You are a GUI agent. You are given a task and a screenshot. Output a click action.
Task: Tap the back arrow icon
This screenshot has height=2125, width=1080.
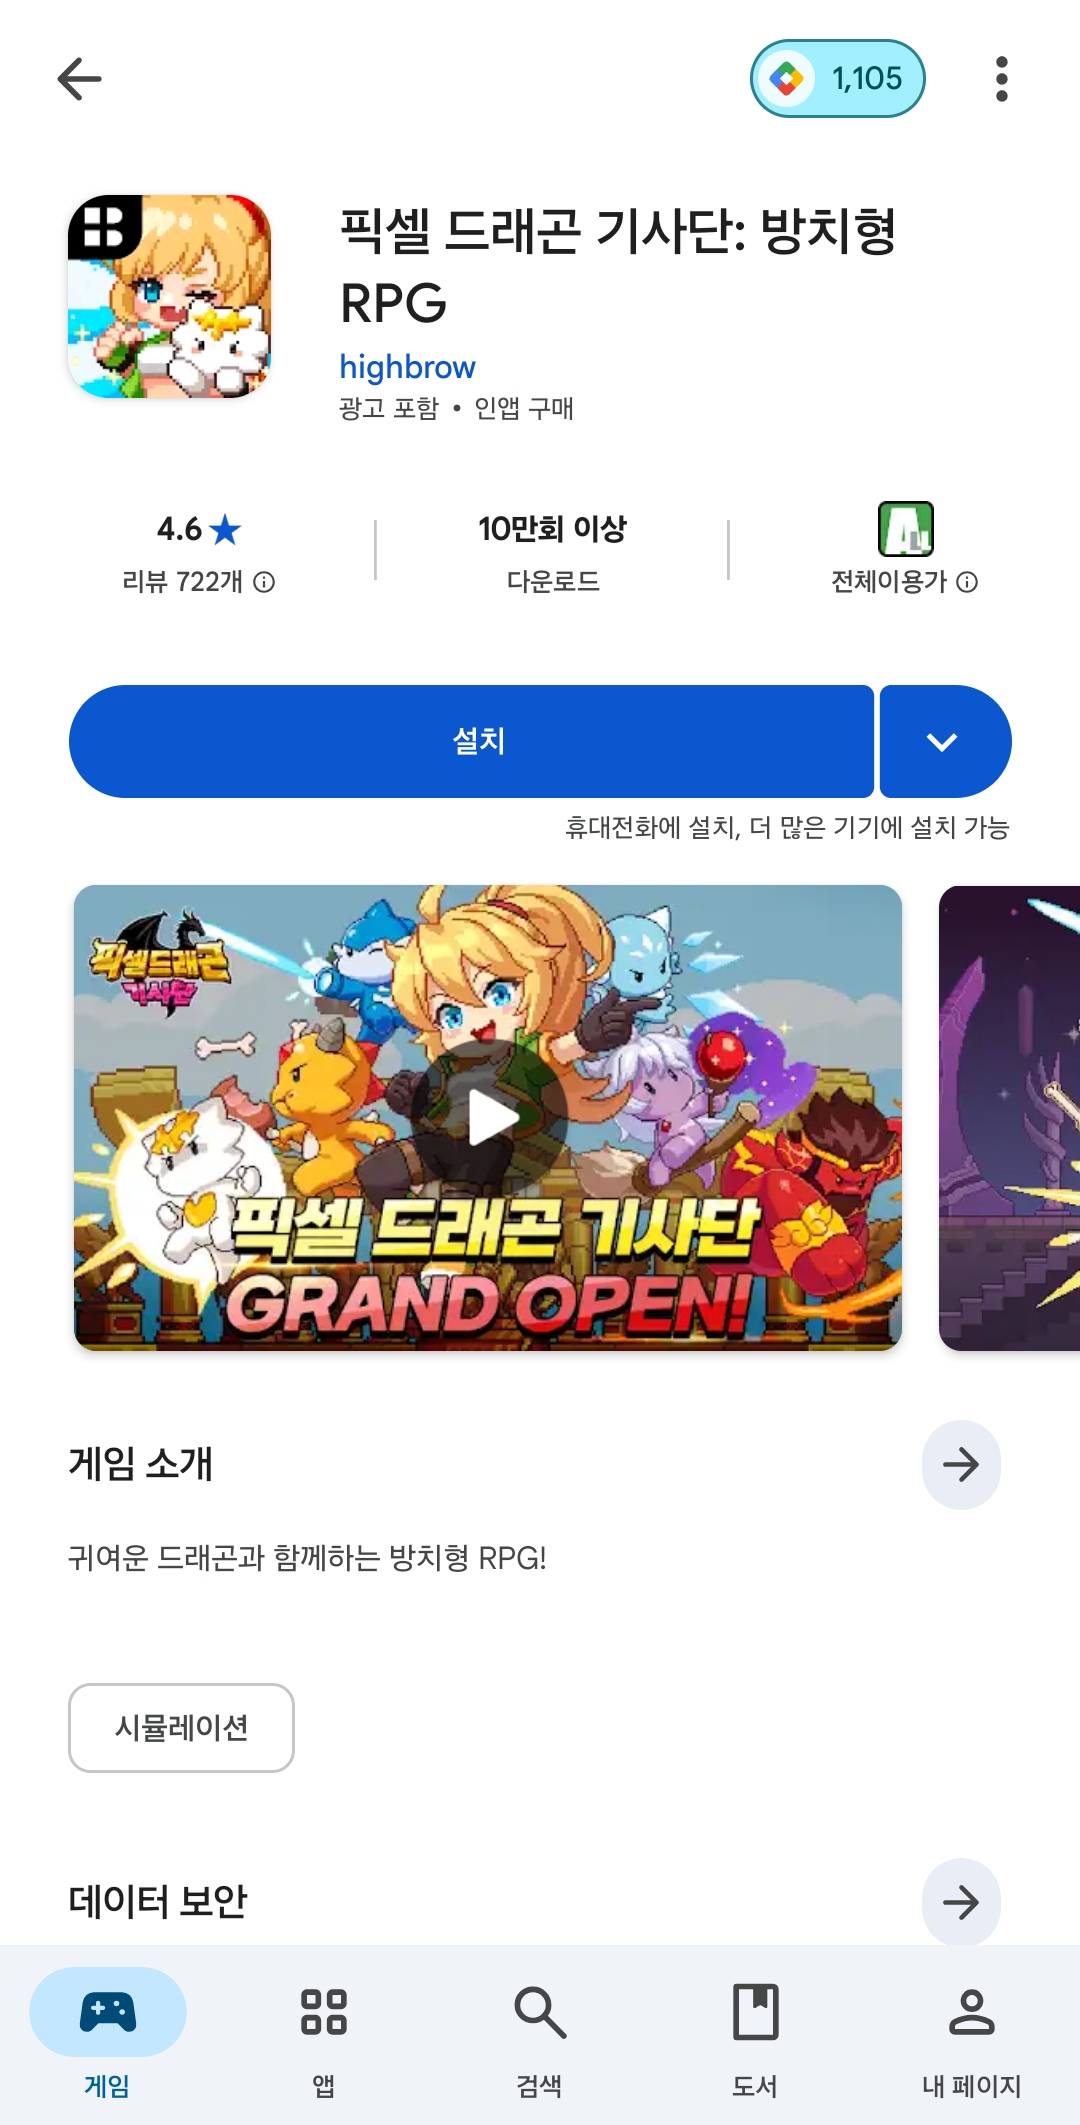tap(79, 79)
